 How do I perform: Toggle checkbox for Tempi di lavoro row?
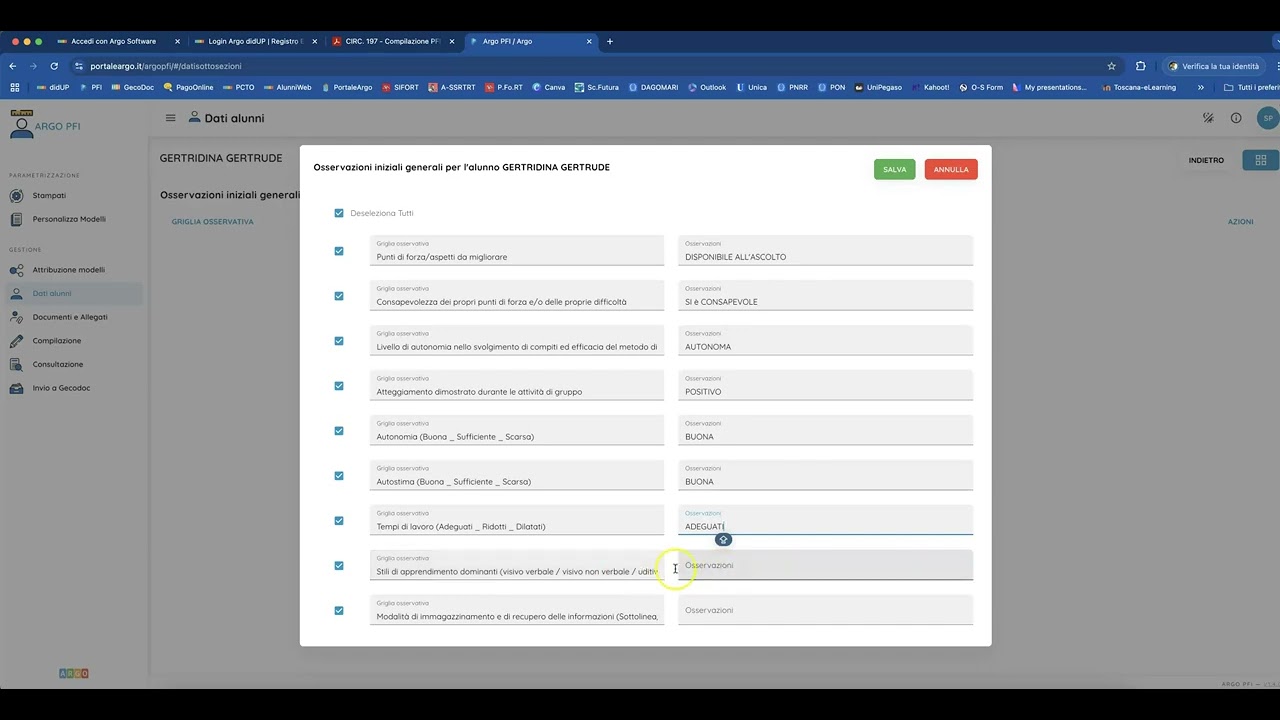[x=339, y=521]
